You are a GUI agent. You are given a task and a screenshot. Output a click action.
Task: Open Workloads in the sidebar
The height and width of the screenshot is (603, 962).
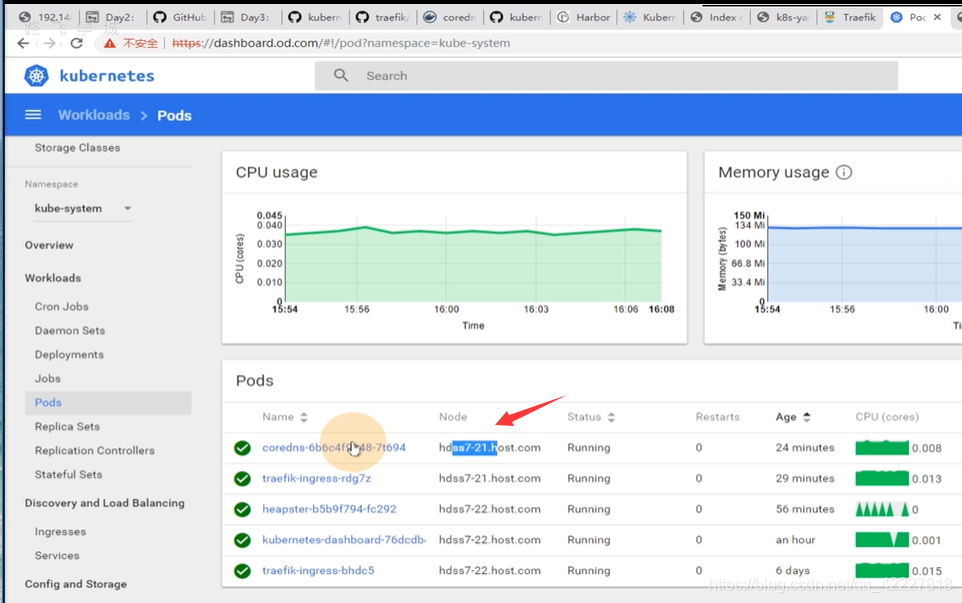53,278
